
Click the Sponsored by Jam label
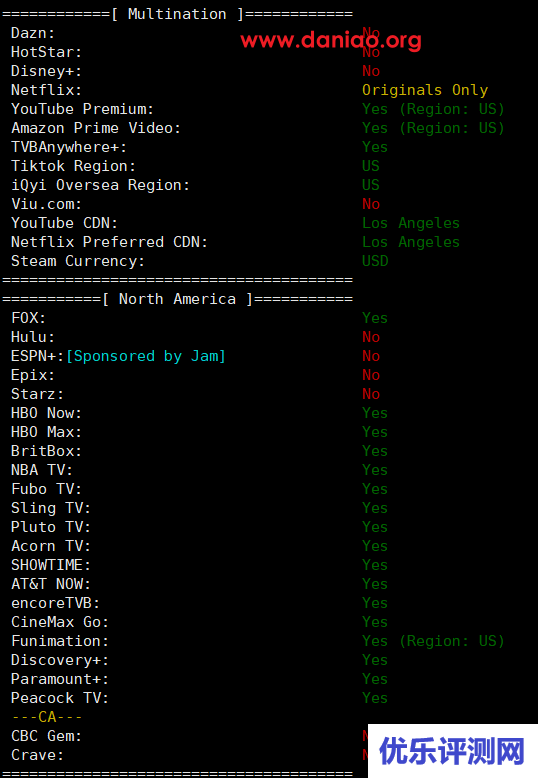[x=146, y=356]
